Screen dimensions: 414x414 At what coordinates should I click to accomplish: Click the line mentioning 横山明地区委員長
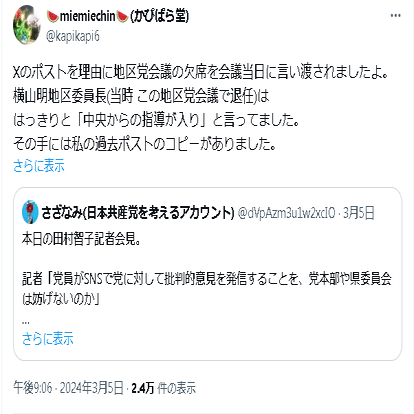click(x=141, y=96)
